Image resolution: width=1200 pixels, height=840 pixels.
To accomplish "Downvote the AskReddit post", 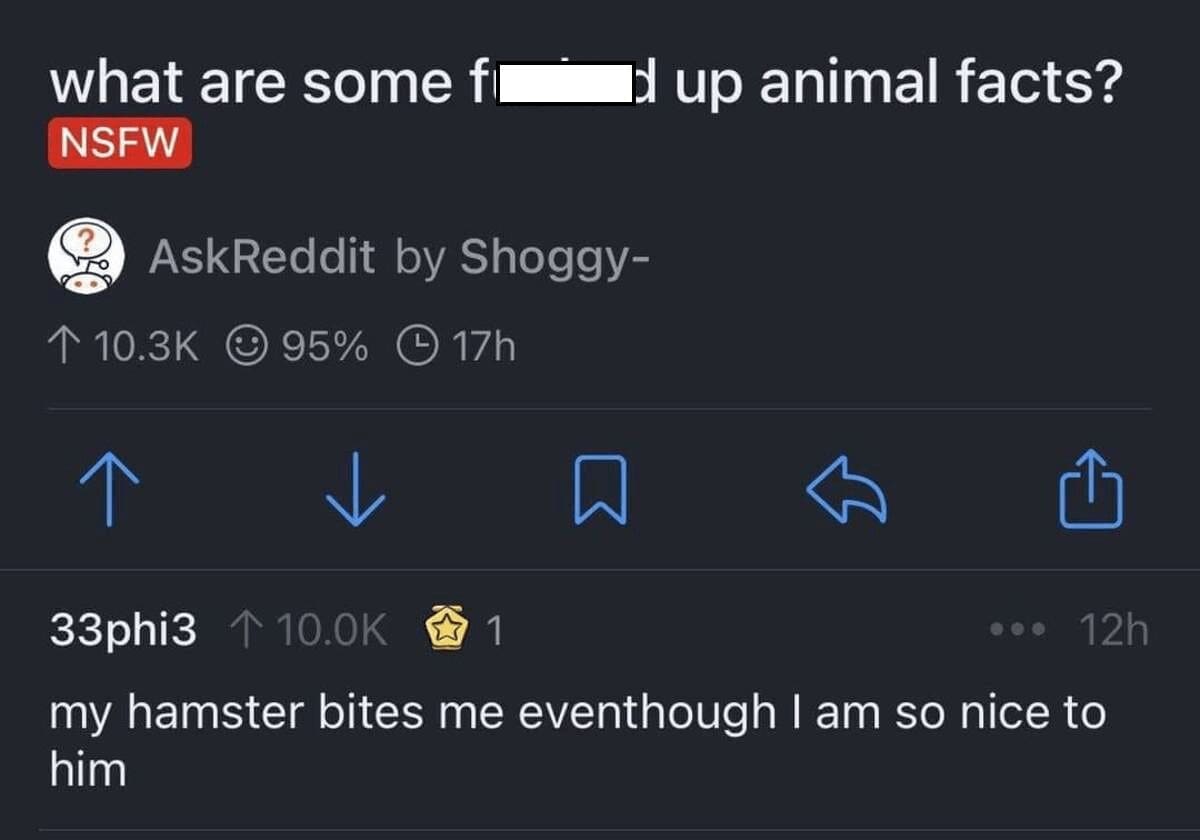I will (x=355, y=491).
